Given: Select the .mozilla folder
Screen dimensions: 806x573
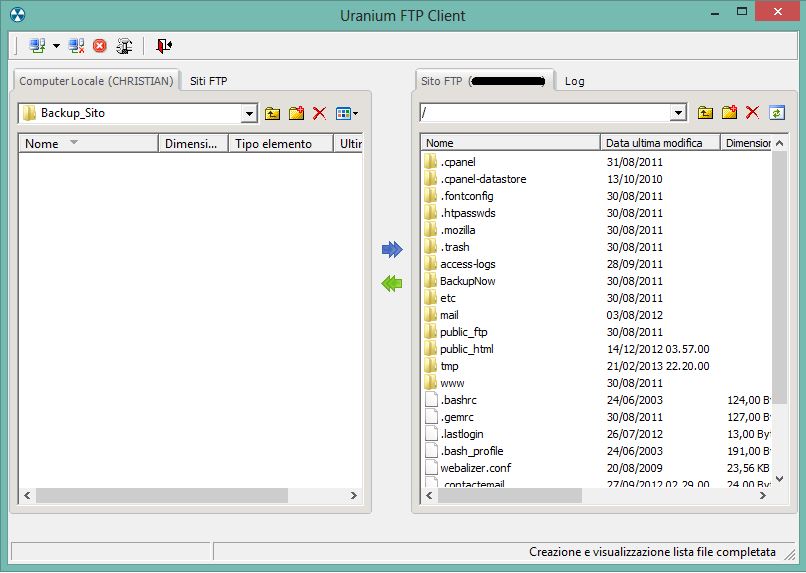Looking at the screenshot, I should coord(457,230).
